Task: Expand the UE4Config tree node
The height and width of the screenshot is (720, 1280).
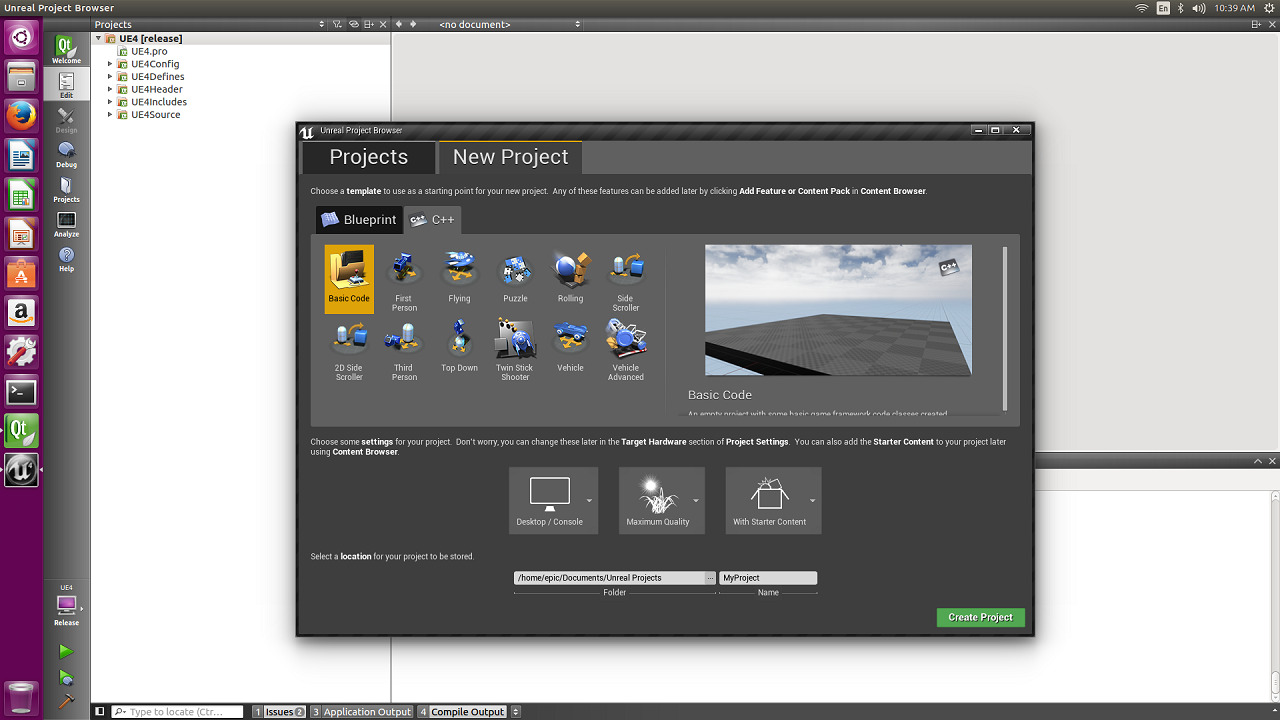Action: pyautogui.click(x=111, y=64)
